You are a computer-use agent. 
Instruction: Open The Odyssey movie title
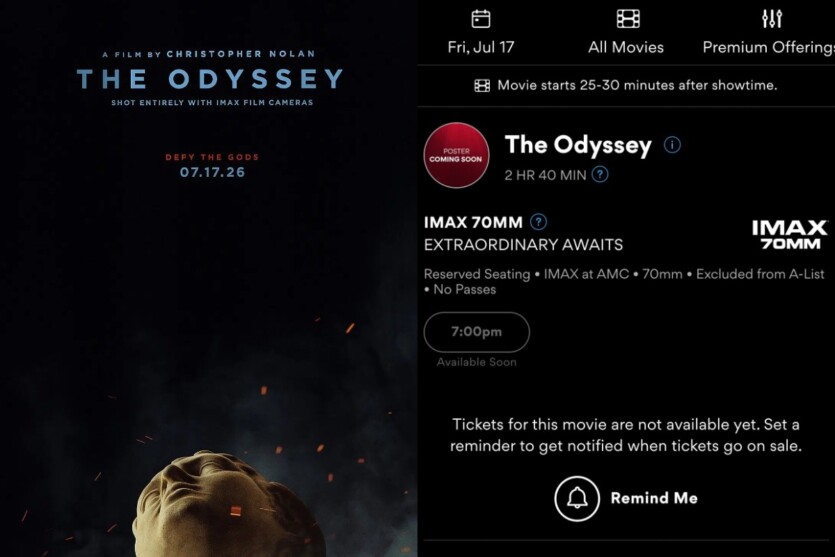point(578,145)
